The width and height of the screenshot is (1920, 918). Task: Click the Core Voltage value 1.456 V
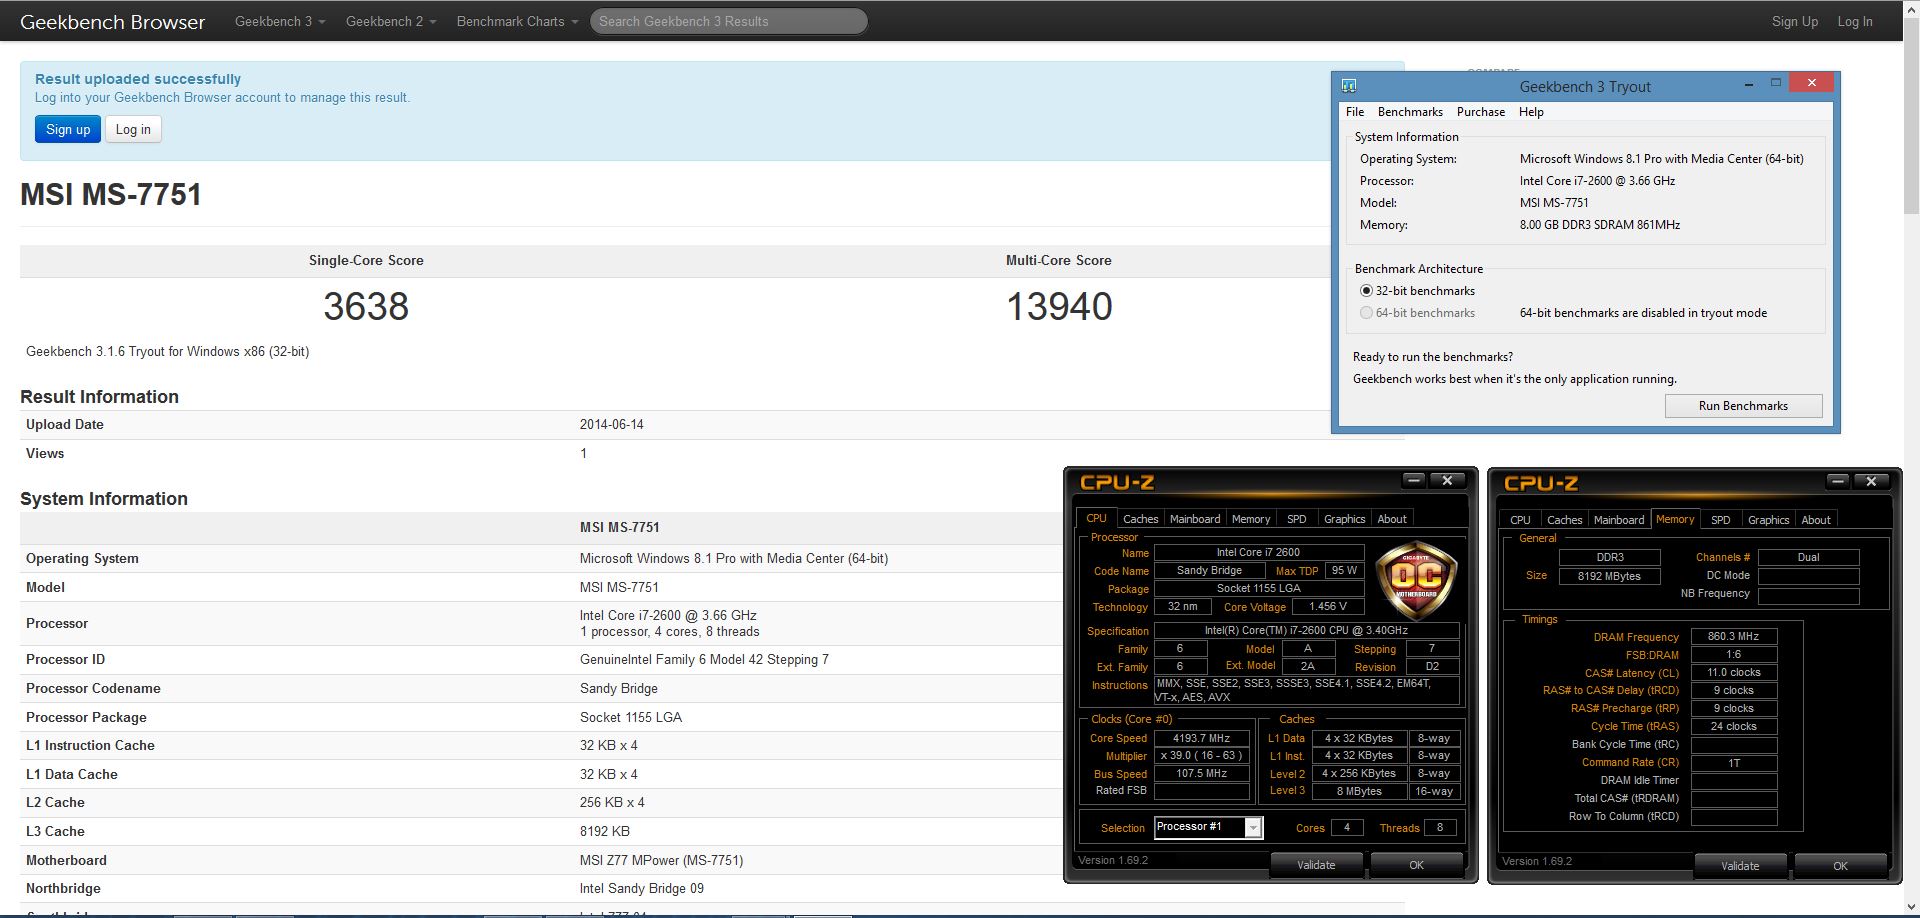[1328, 606]
